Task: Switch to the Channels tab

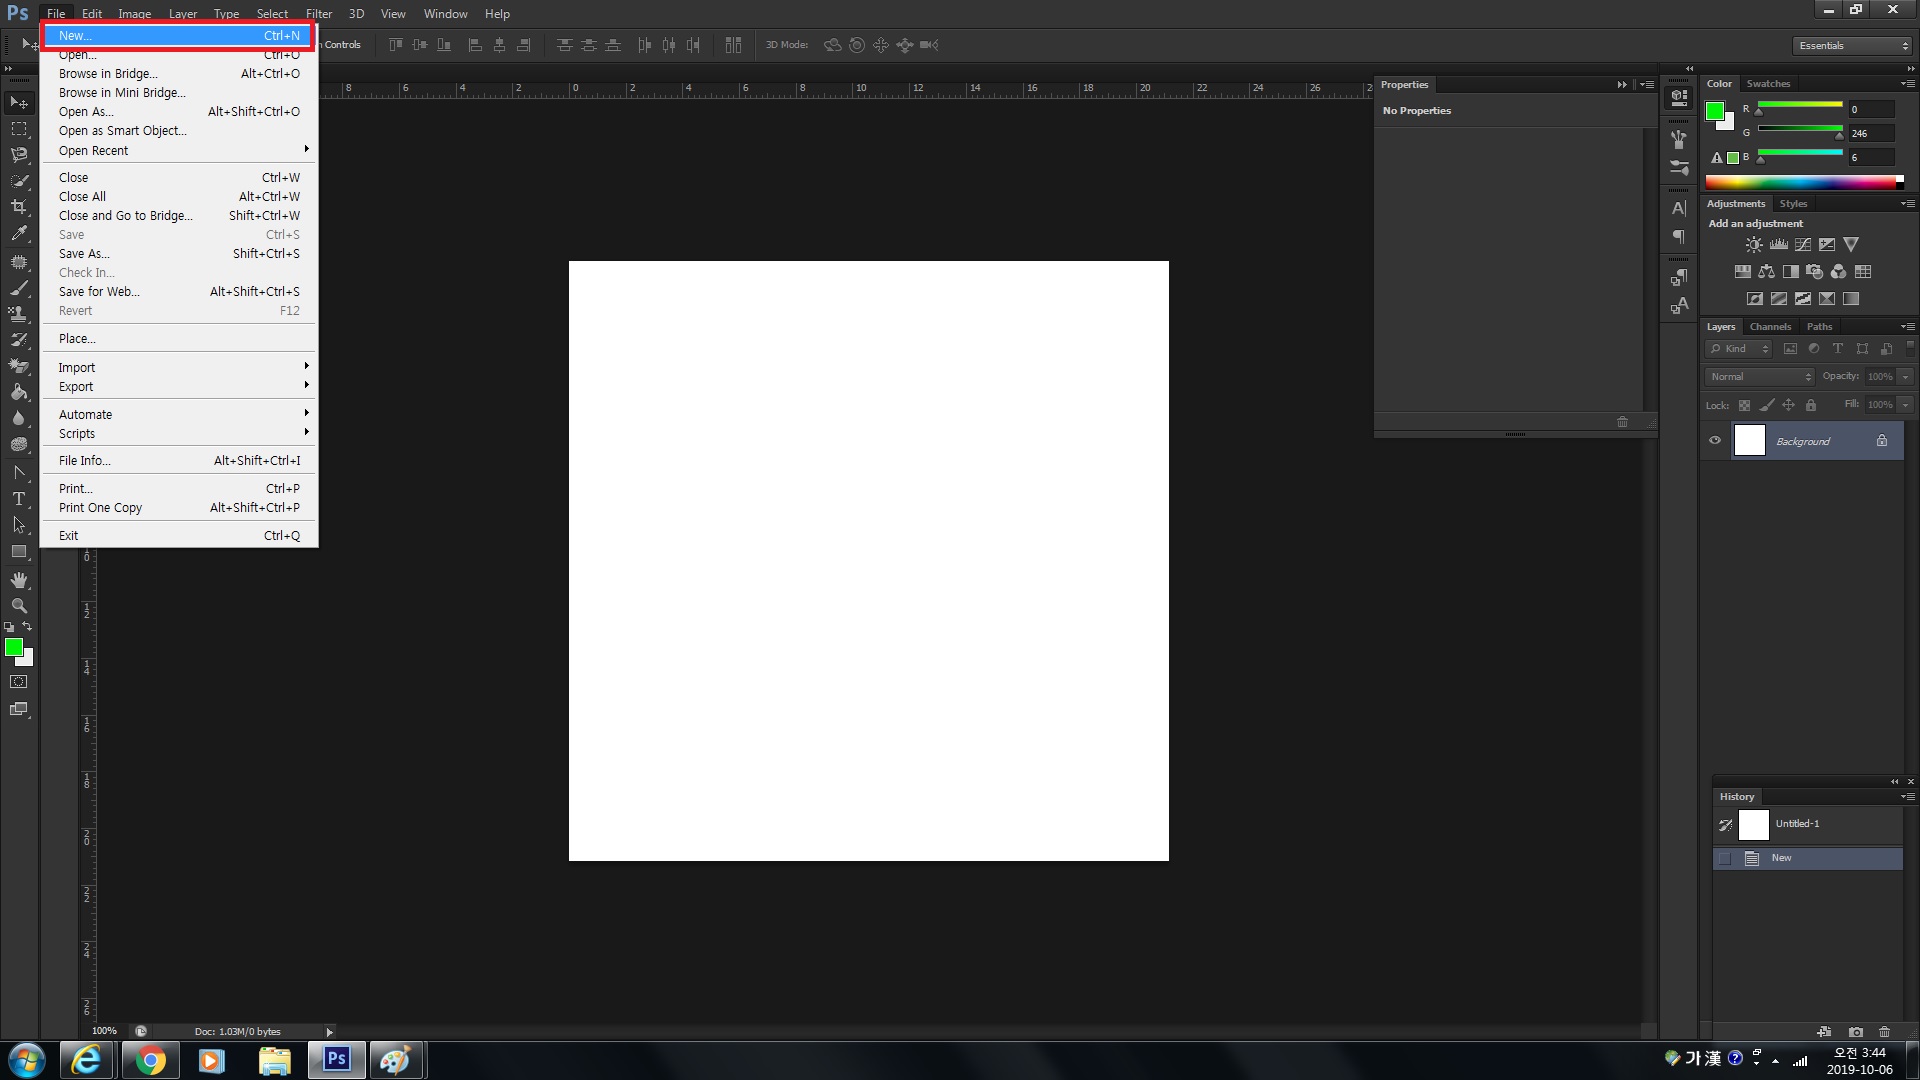Action: coord(1770,327)
